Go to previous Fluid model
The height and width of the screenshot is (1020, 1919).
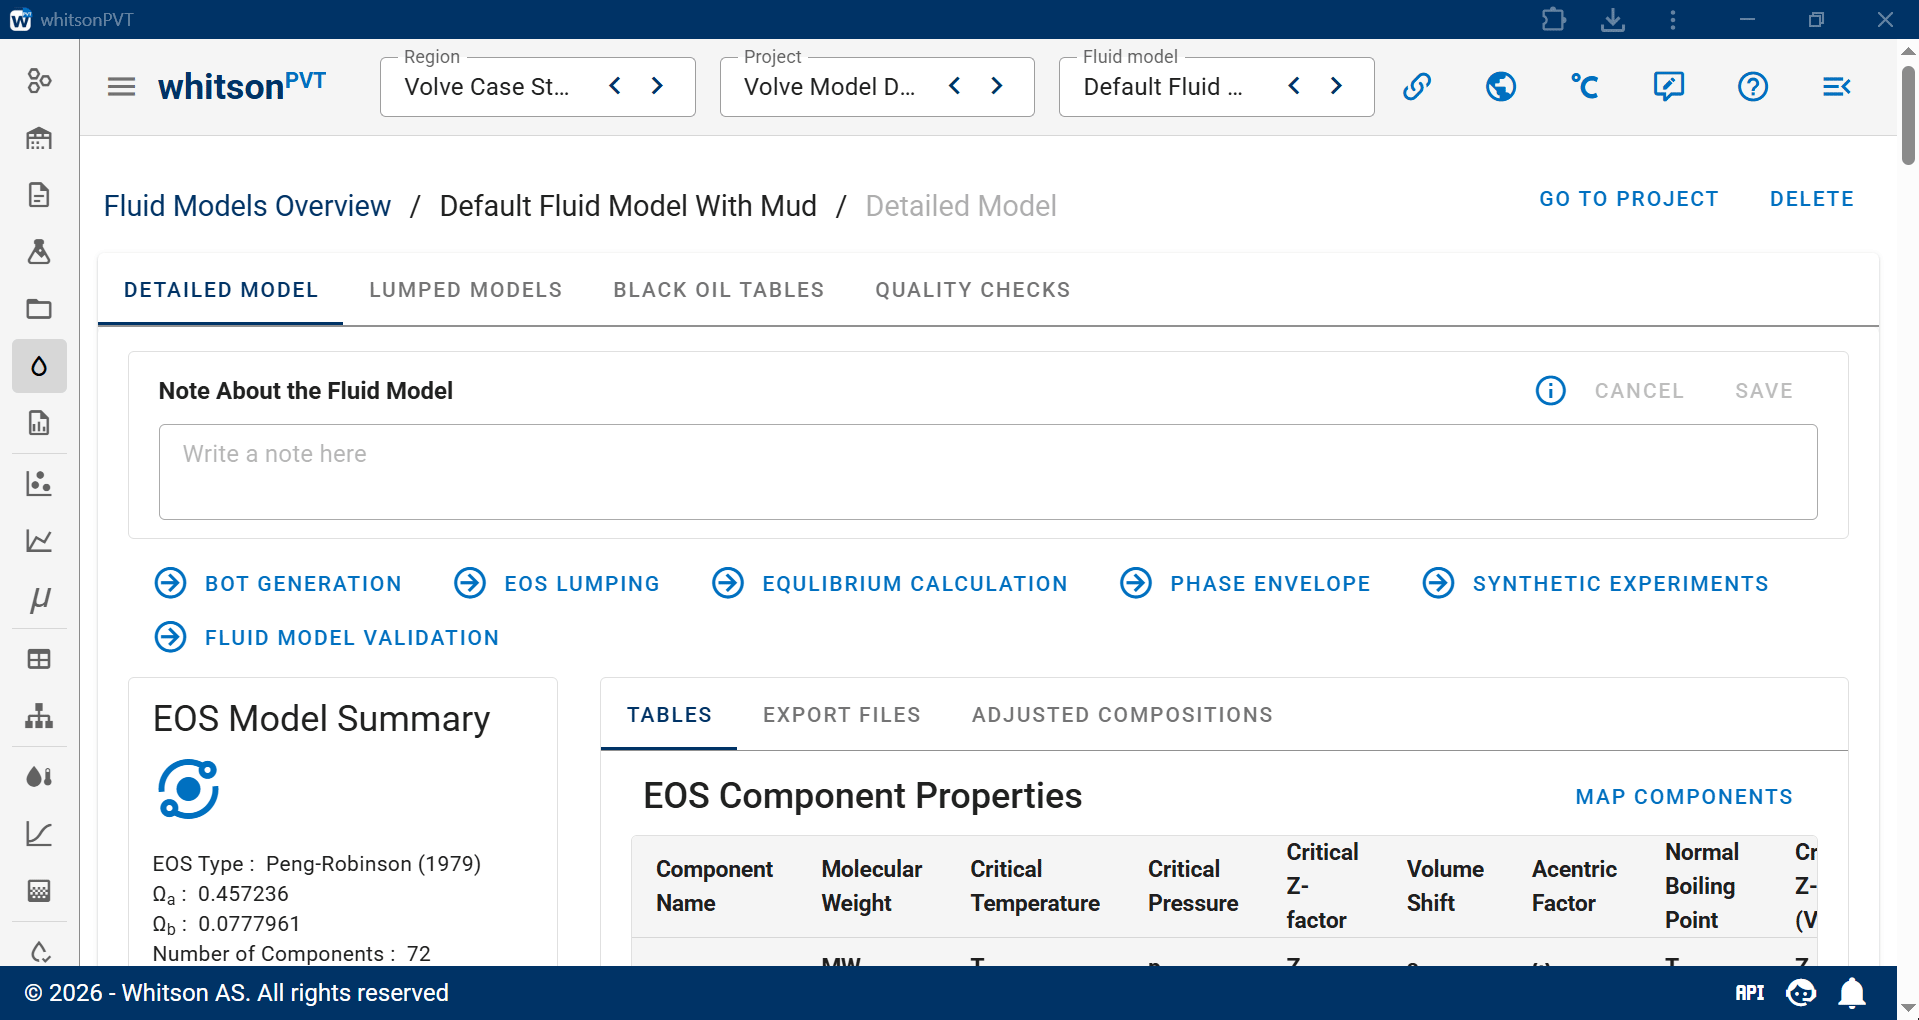tap(1294, 86)
